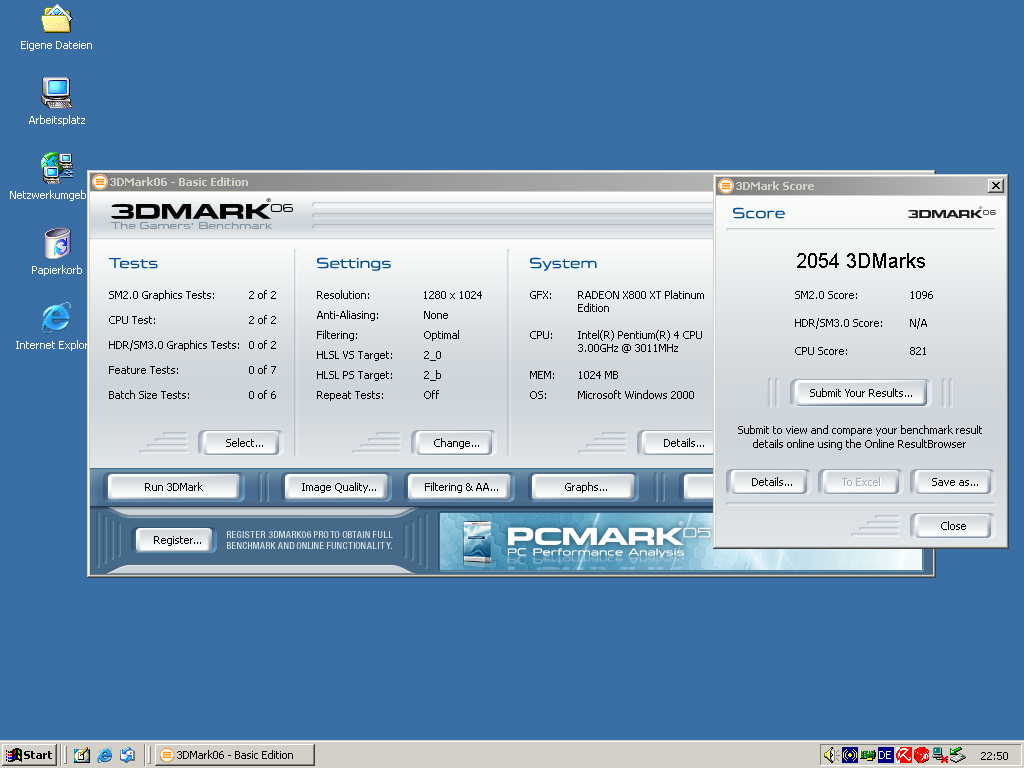1024x768 pixels.
Task: Click the Microsoft Windows 2000 OS text
Action: coord(635,395)
